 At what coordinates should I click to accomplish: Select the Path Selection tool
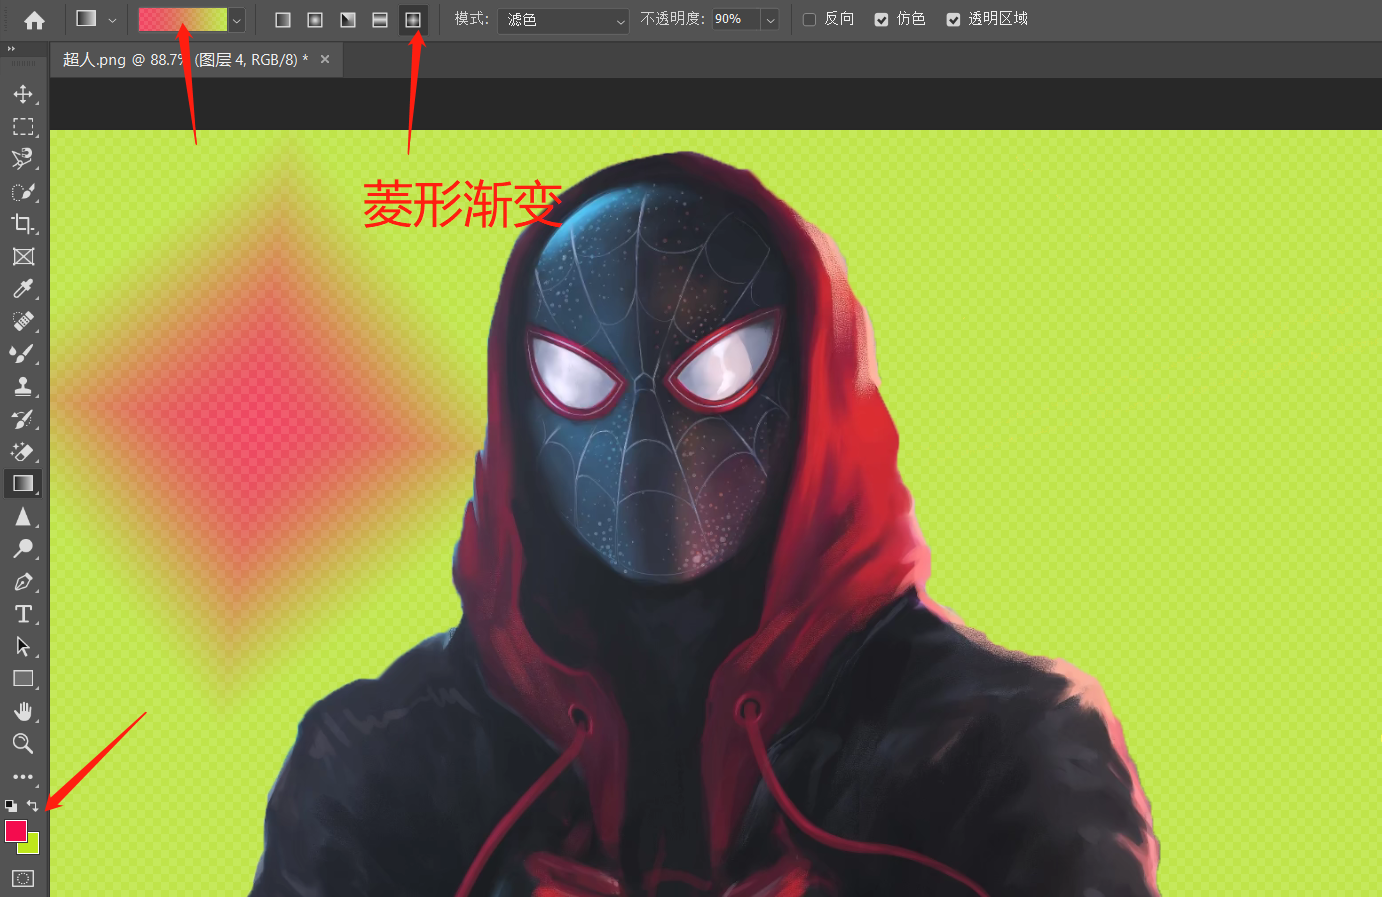pos(23,646)
